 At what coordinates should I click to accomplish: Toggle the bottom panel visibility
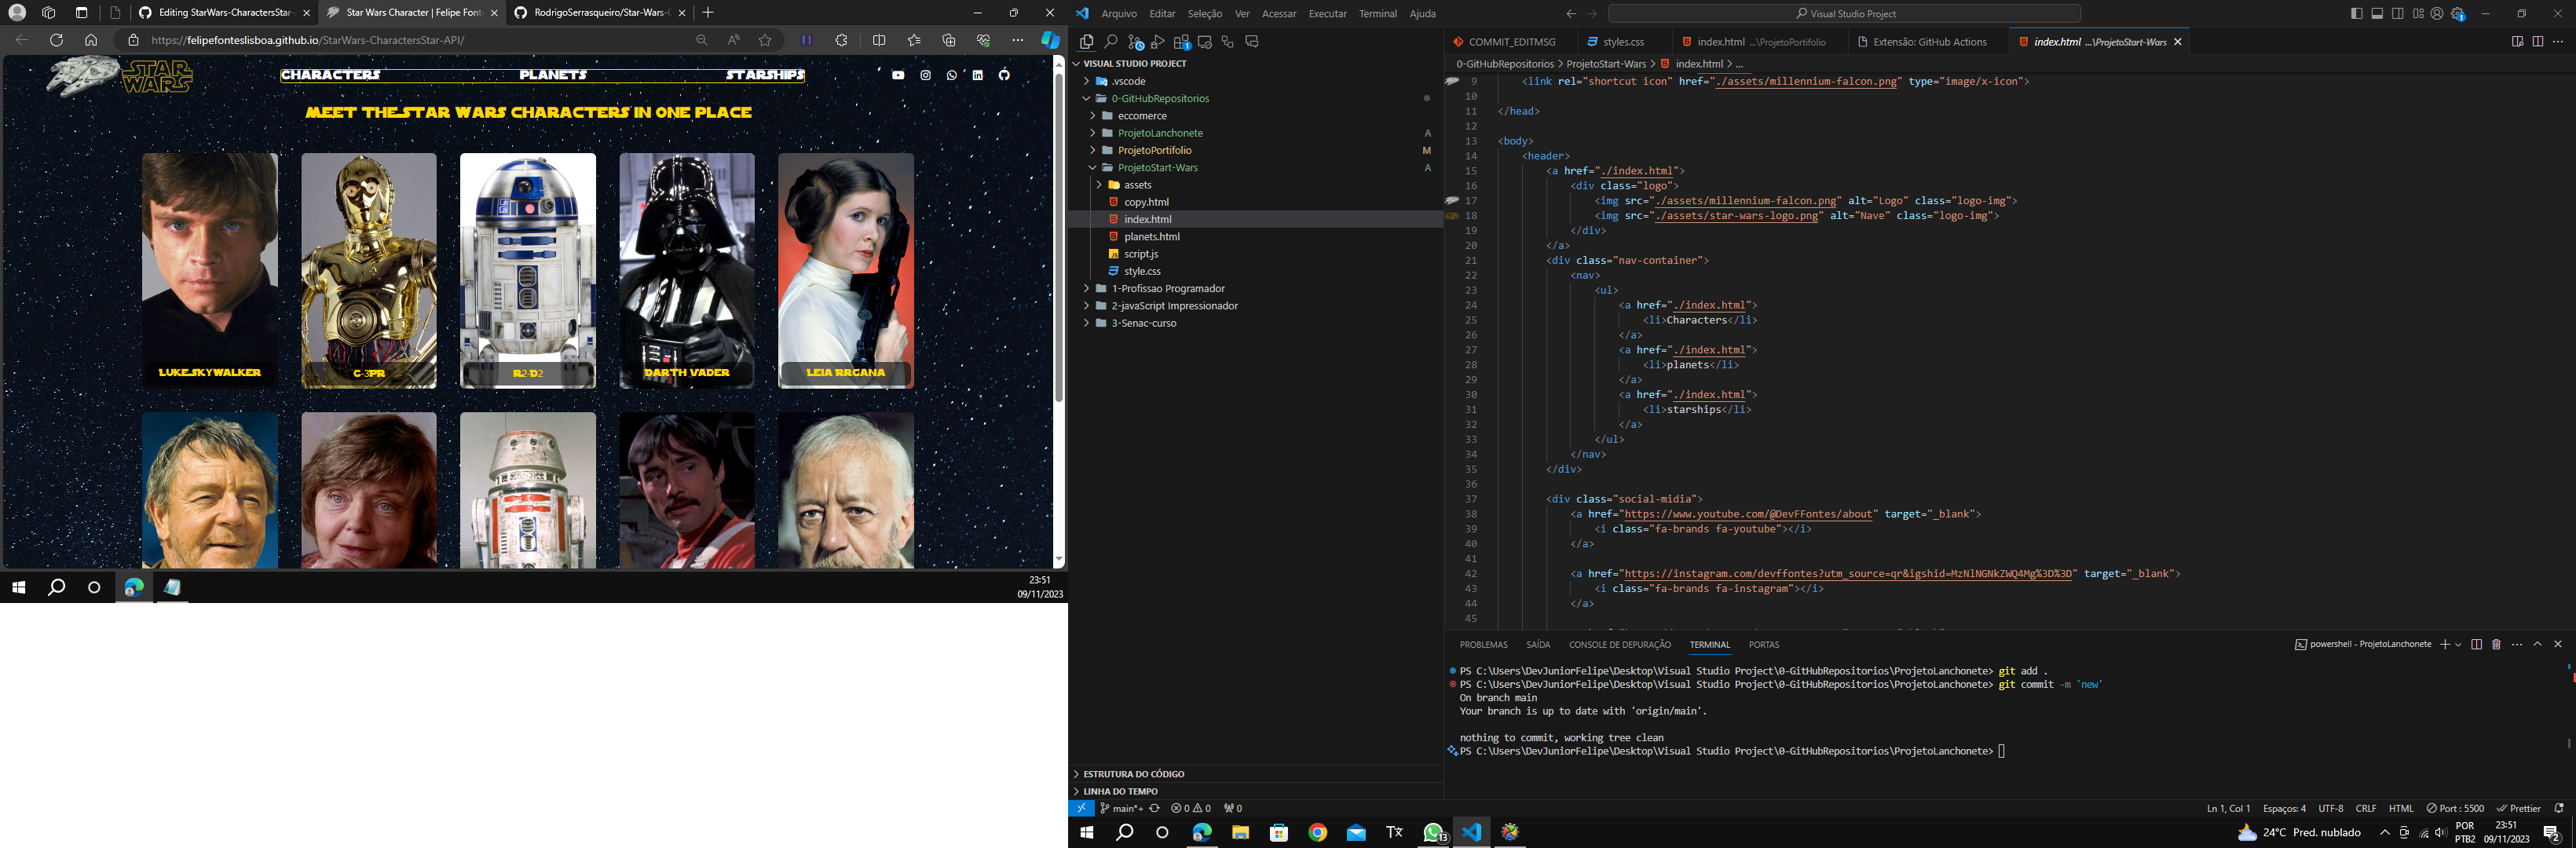[x=2377, y=14]
